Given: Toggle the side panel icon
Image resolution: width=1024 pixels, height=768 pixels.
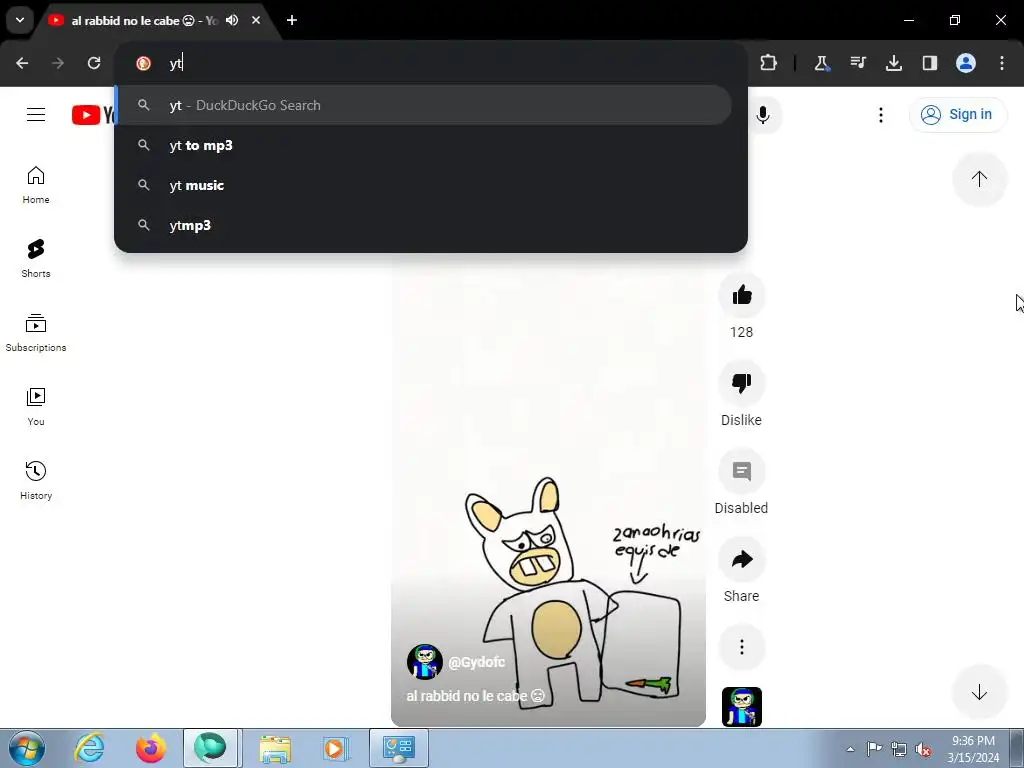Looking at the screenshot, I should 929,63.
